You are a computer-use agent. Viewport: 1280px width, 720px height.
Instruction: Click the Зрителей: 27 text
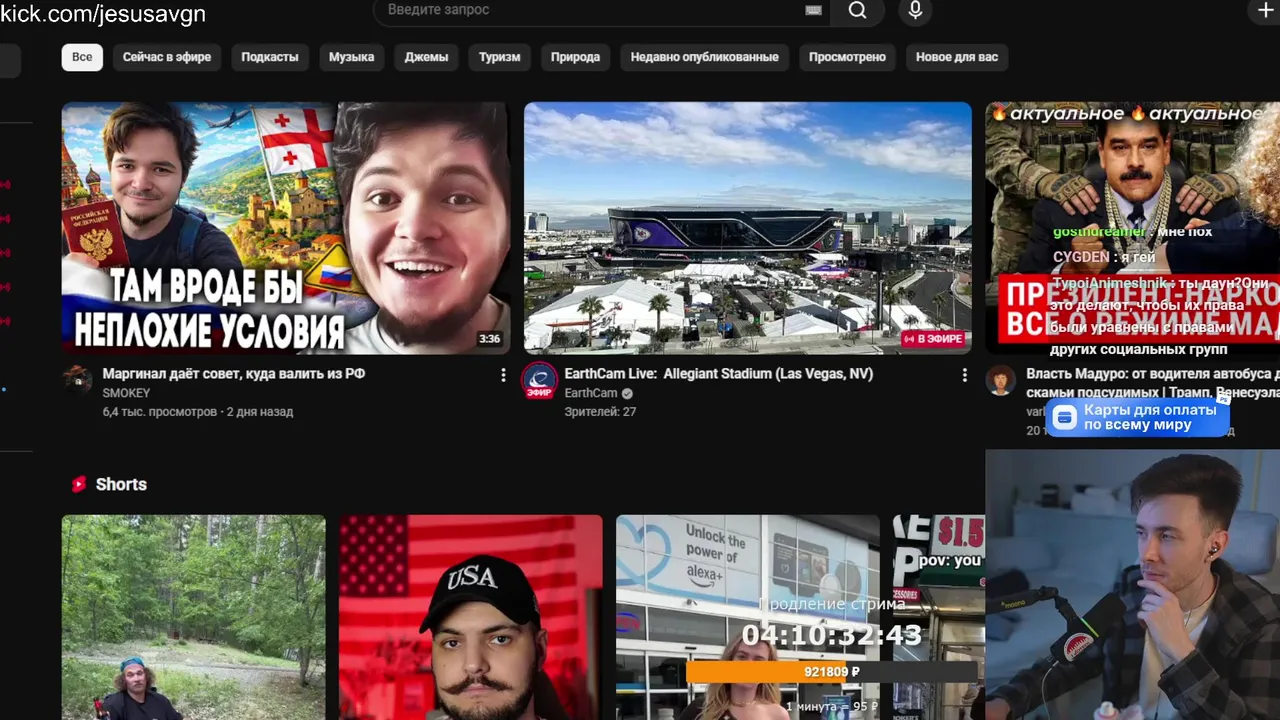tap(600, 411)
